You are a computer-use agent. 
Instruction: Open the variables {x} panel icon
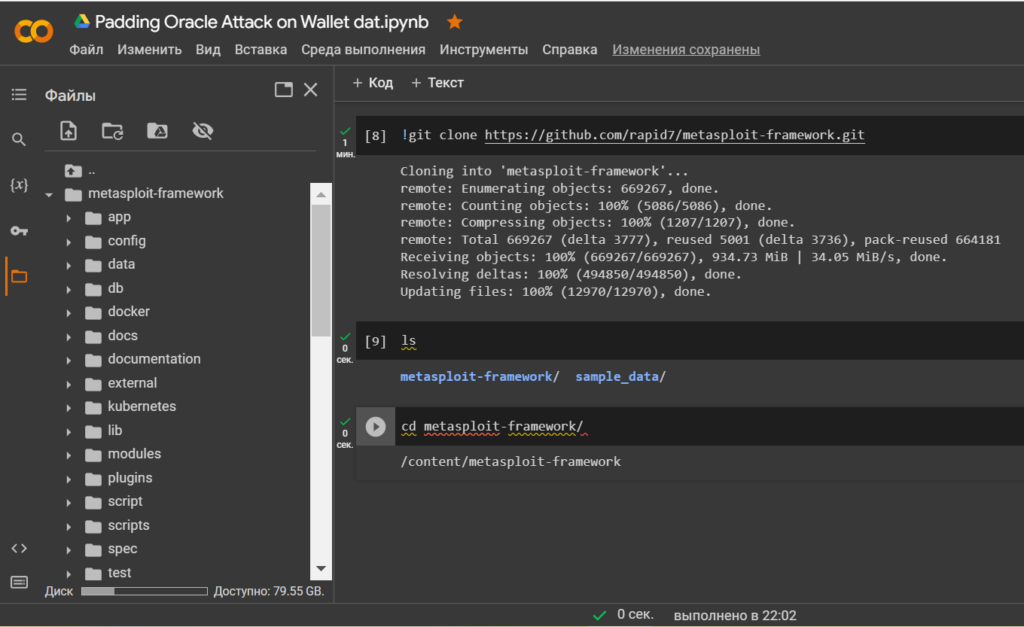click(x=19, y=185)
